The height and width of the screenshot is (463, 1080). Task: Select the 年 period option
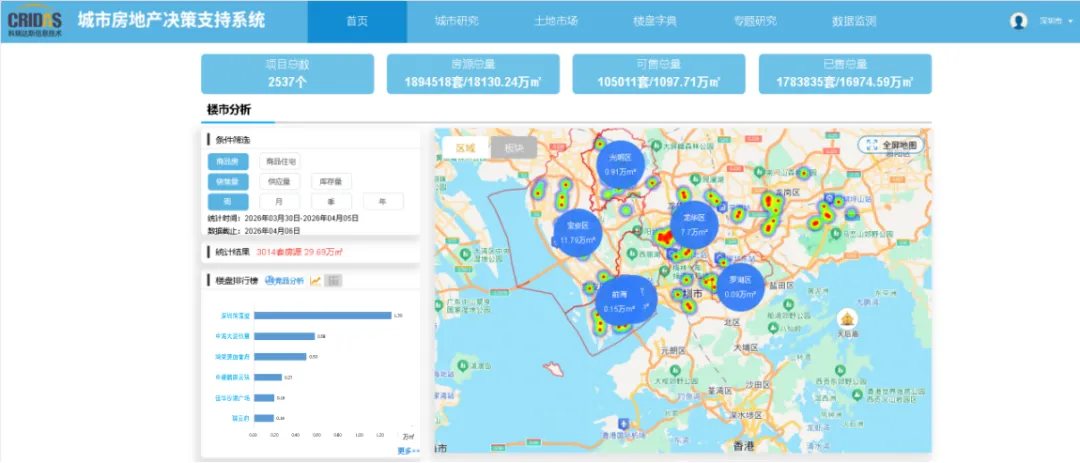coord(383,202)
